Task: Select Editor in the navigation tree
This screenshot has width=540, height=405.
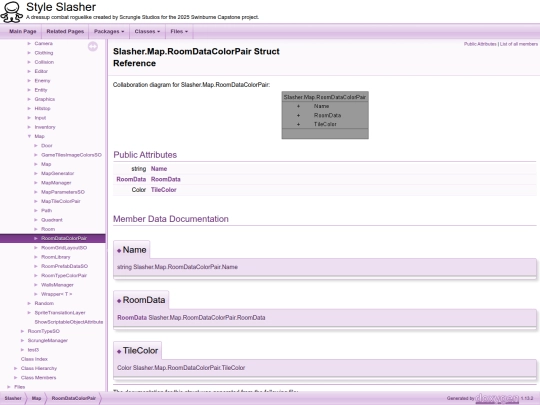Action: (x=41, y=71)
